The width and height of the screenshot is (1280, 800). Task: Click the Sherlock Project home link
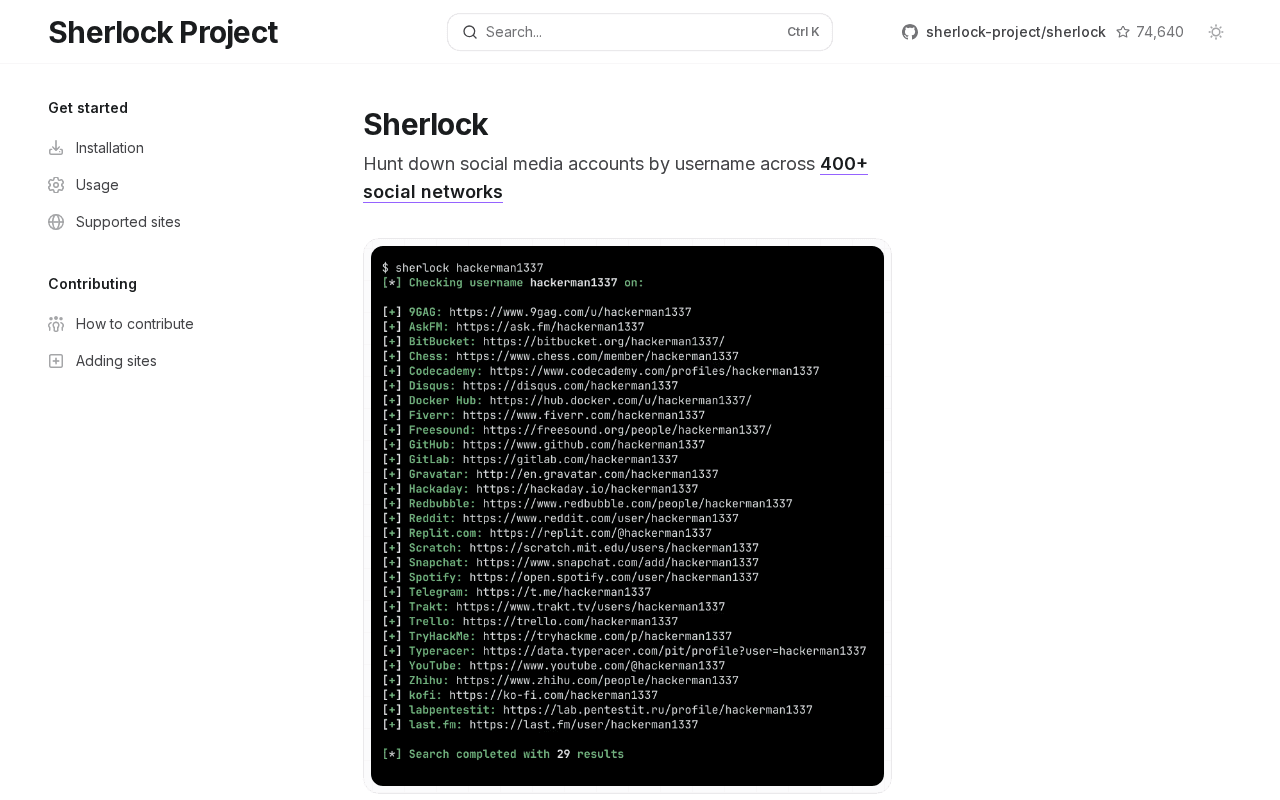pos(163,31)
